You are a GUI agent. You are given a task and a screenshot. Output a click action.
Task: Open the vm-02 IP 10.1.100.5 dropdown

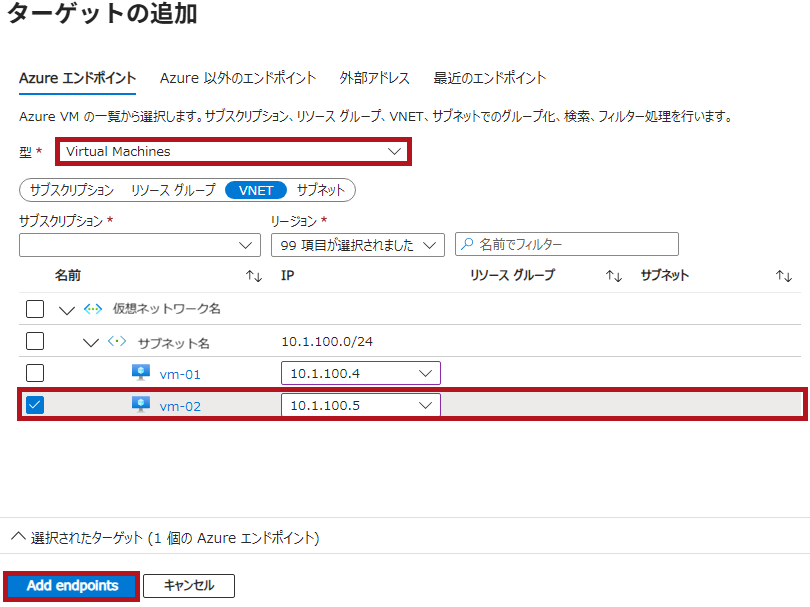[361, 405]
